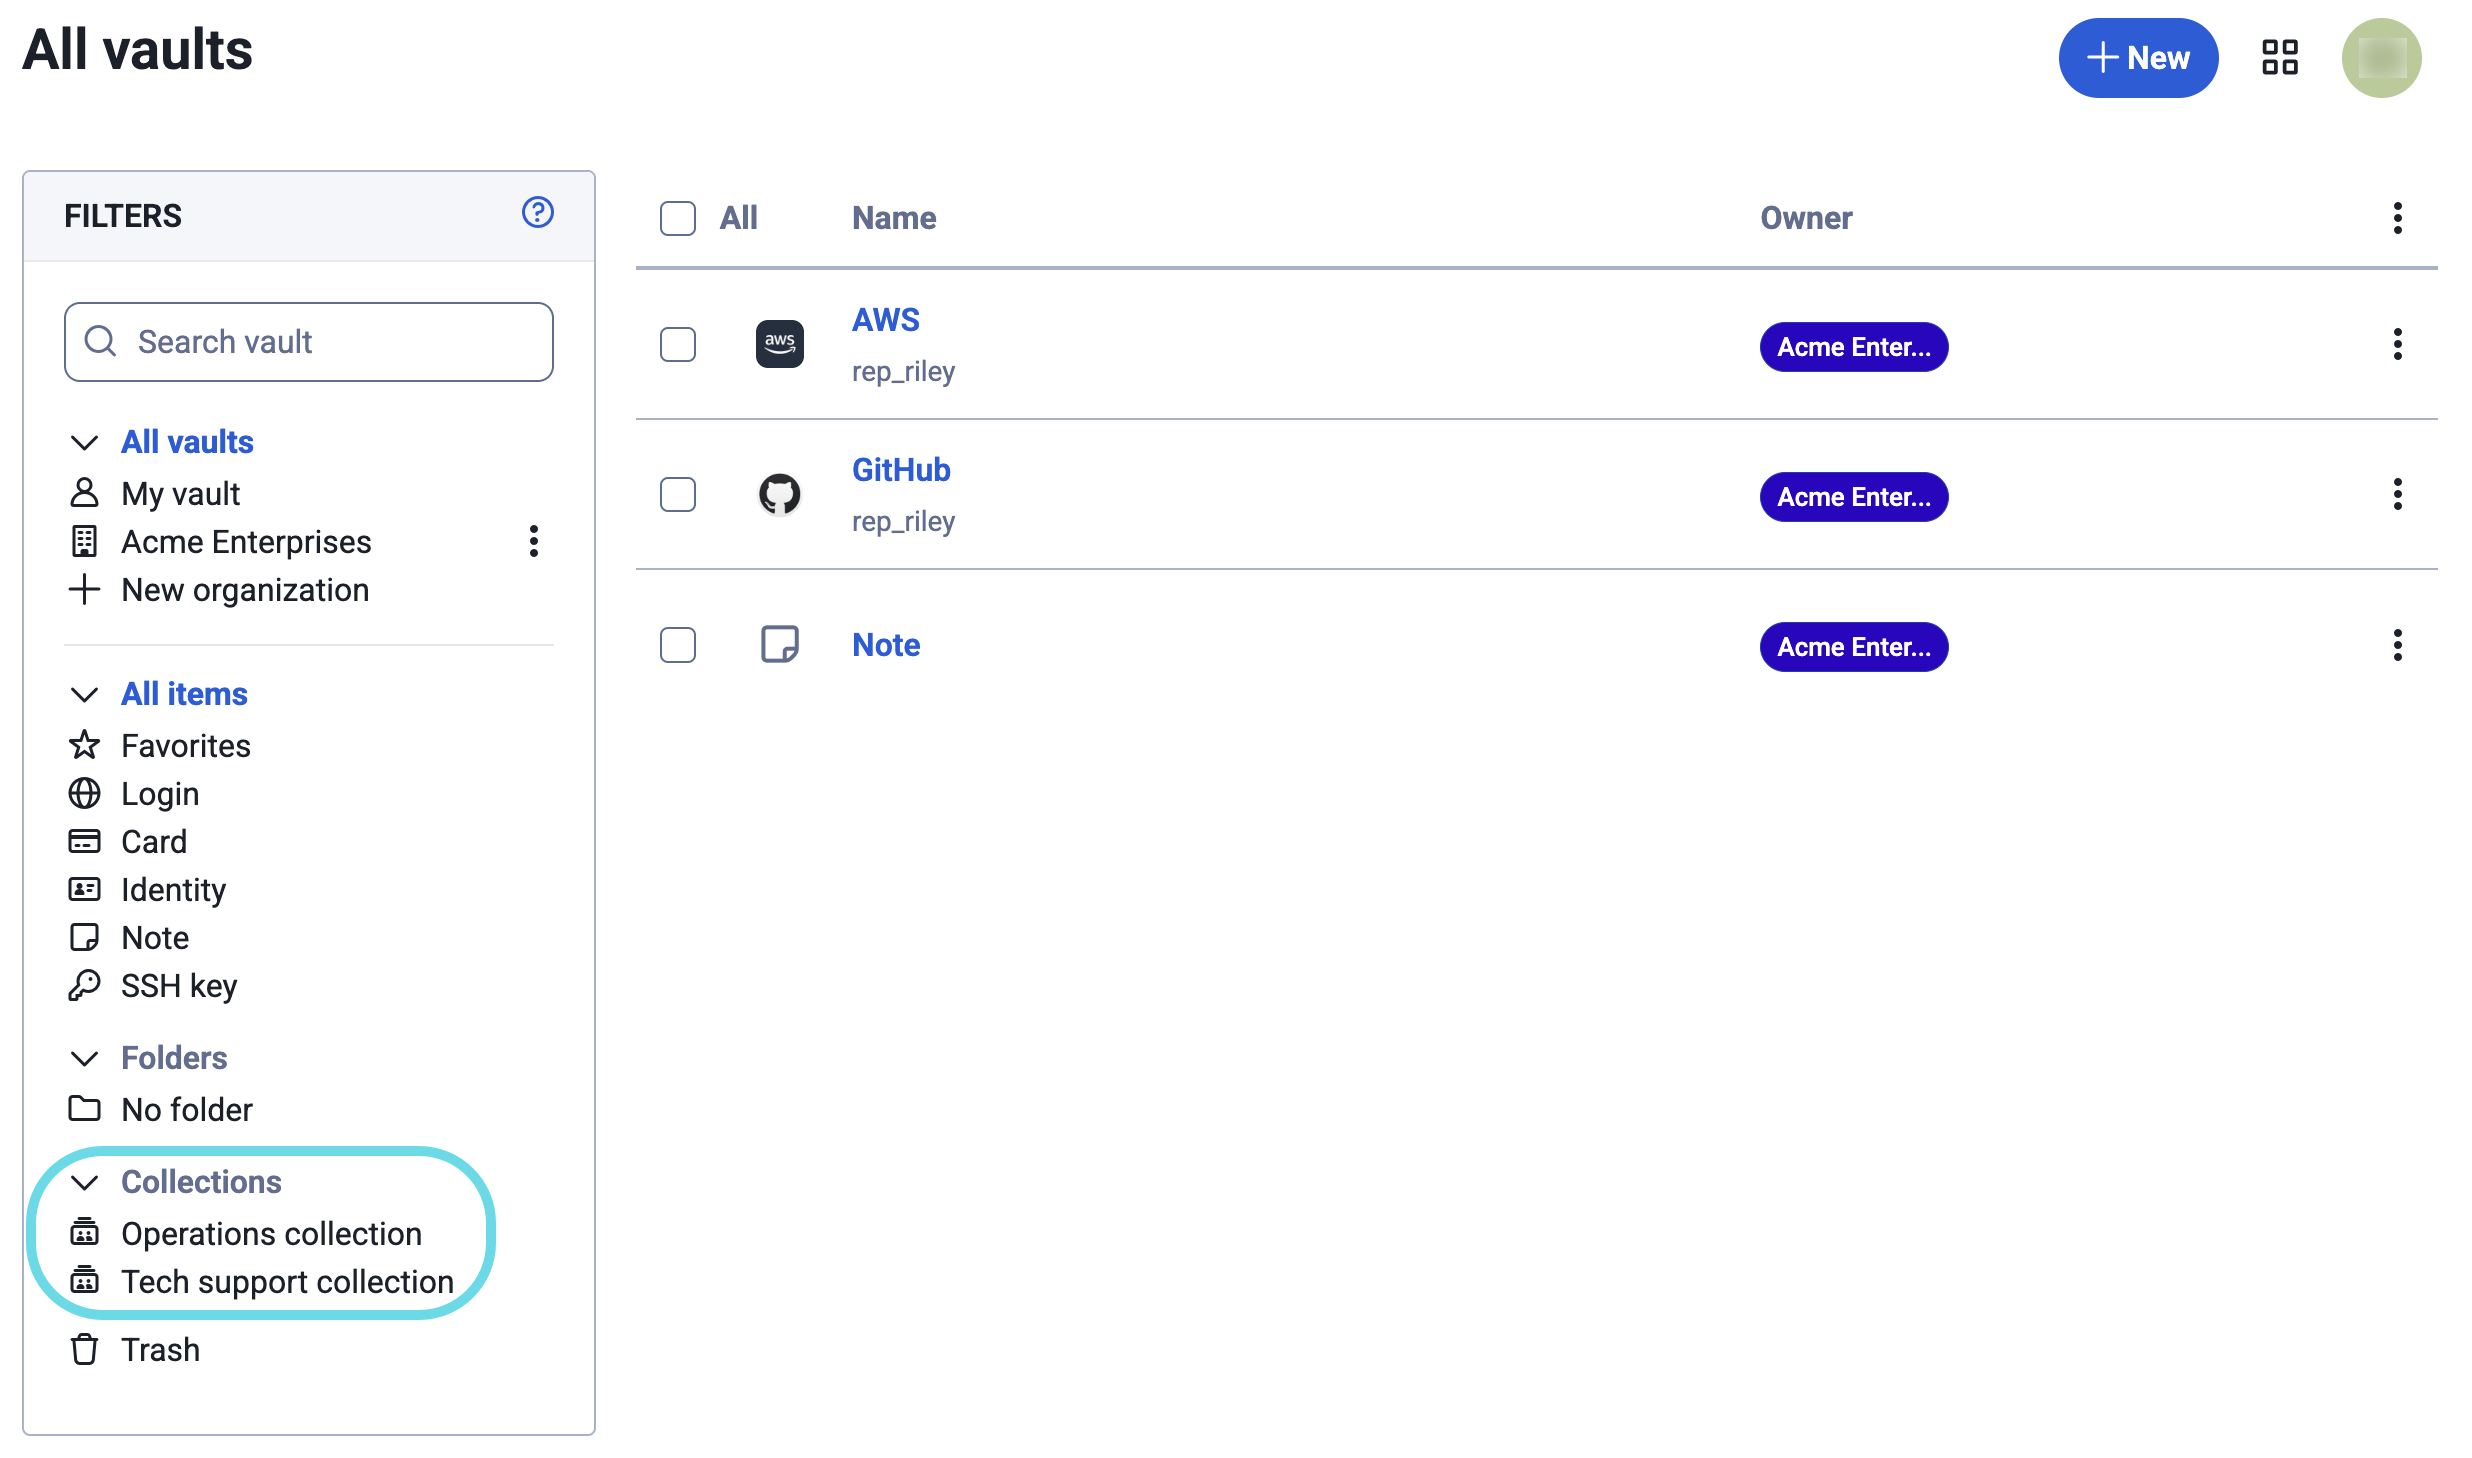The image size is (2472, 1458).
Task: Collapse the All vaults section chevron
Action: [x=85, y=442]
